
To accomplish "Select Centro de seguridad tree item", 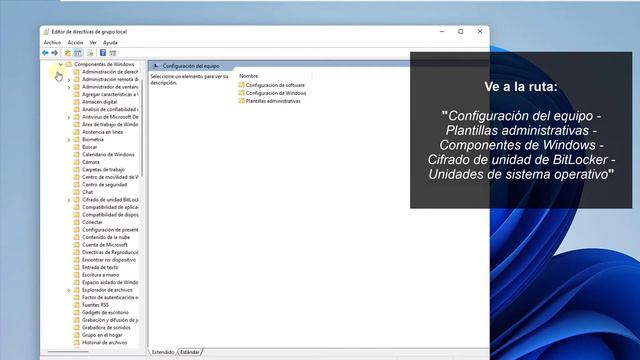I will pos(104,185).
